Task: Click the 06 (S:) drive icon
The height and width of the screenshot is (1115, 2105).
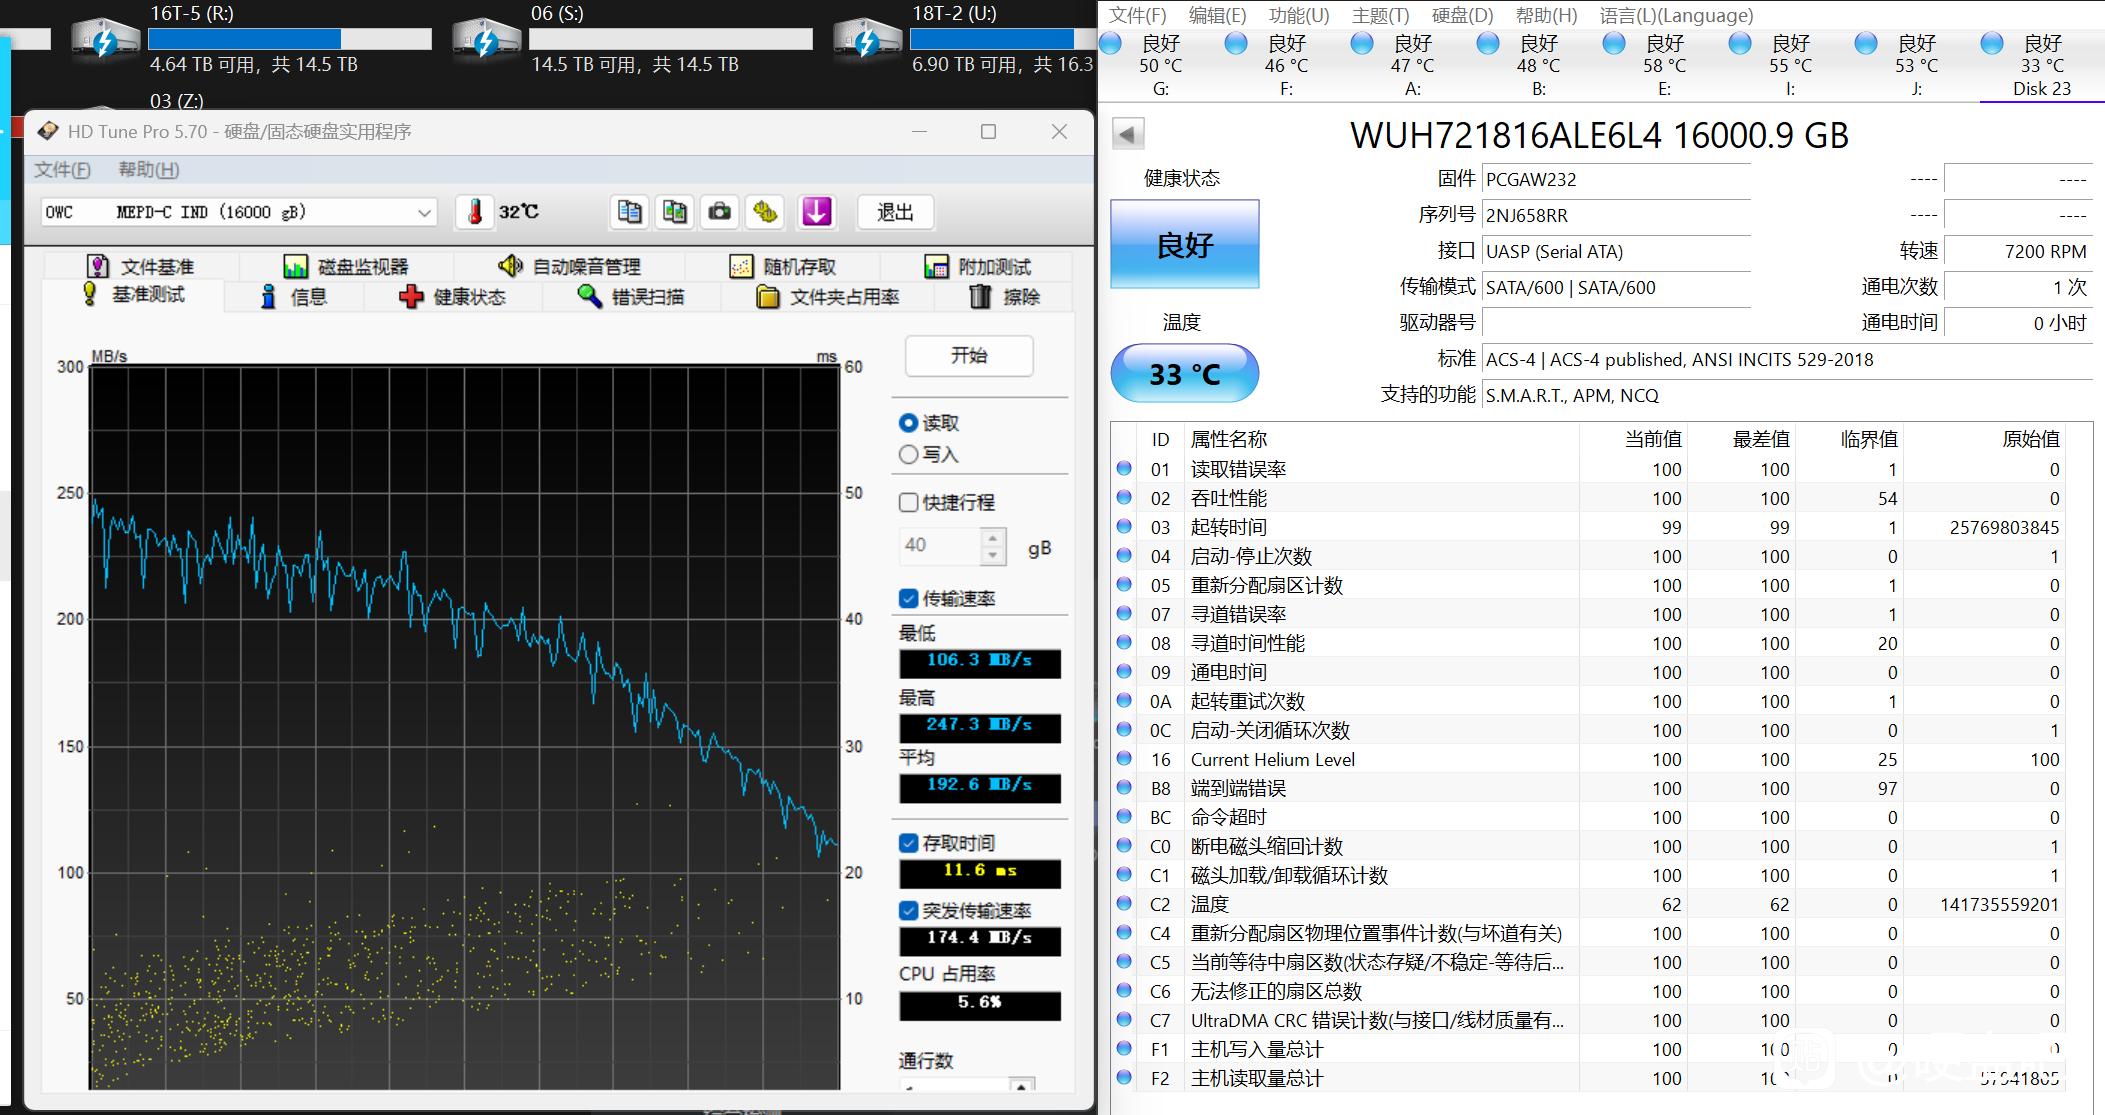Action: [x=485, y=40]
